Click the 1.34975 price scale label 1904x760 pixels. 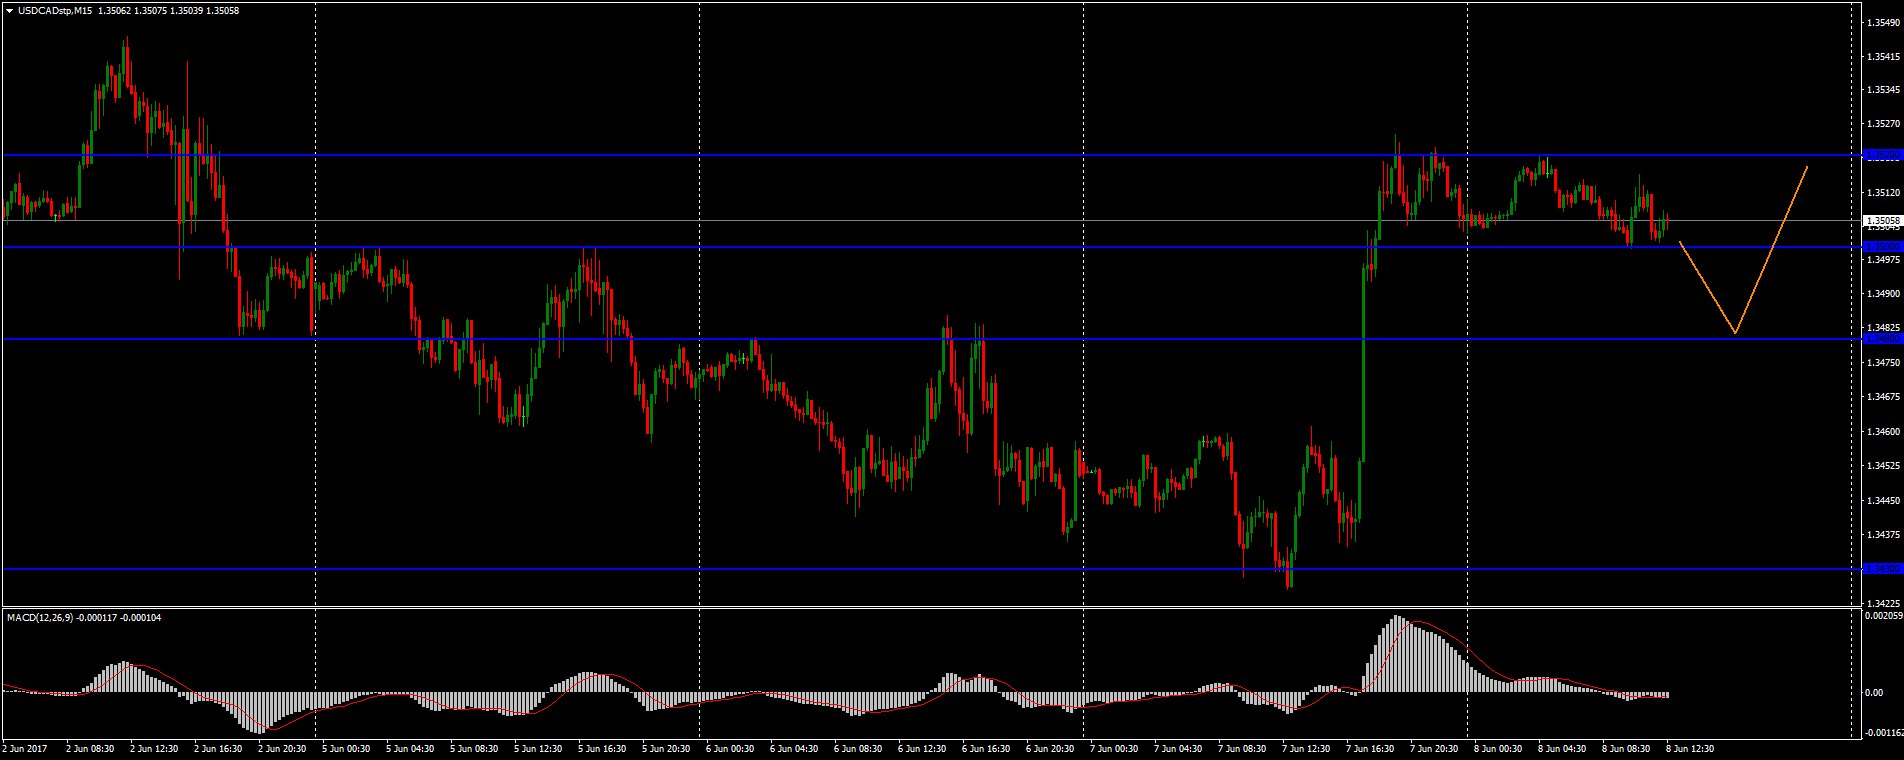click(1883, 260)
